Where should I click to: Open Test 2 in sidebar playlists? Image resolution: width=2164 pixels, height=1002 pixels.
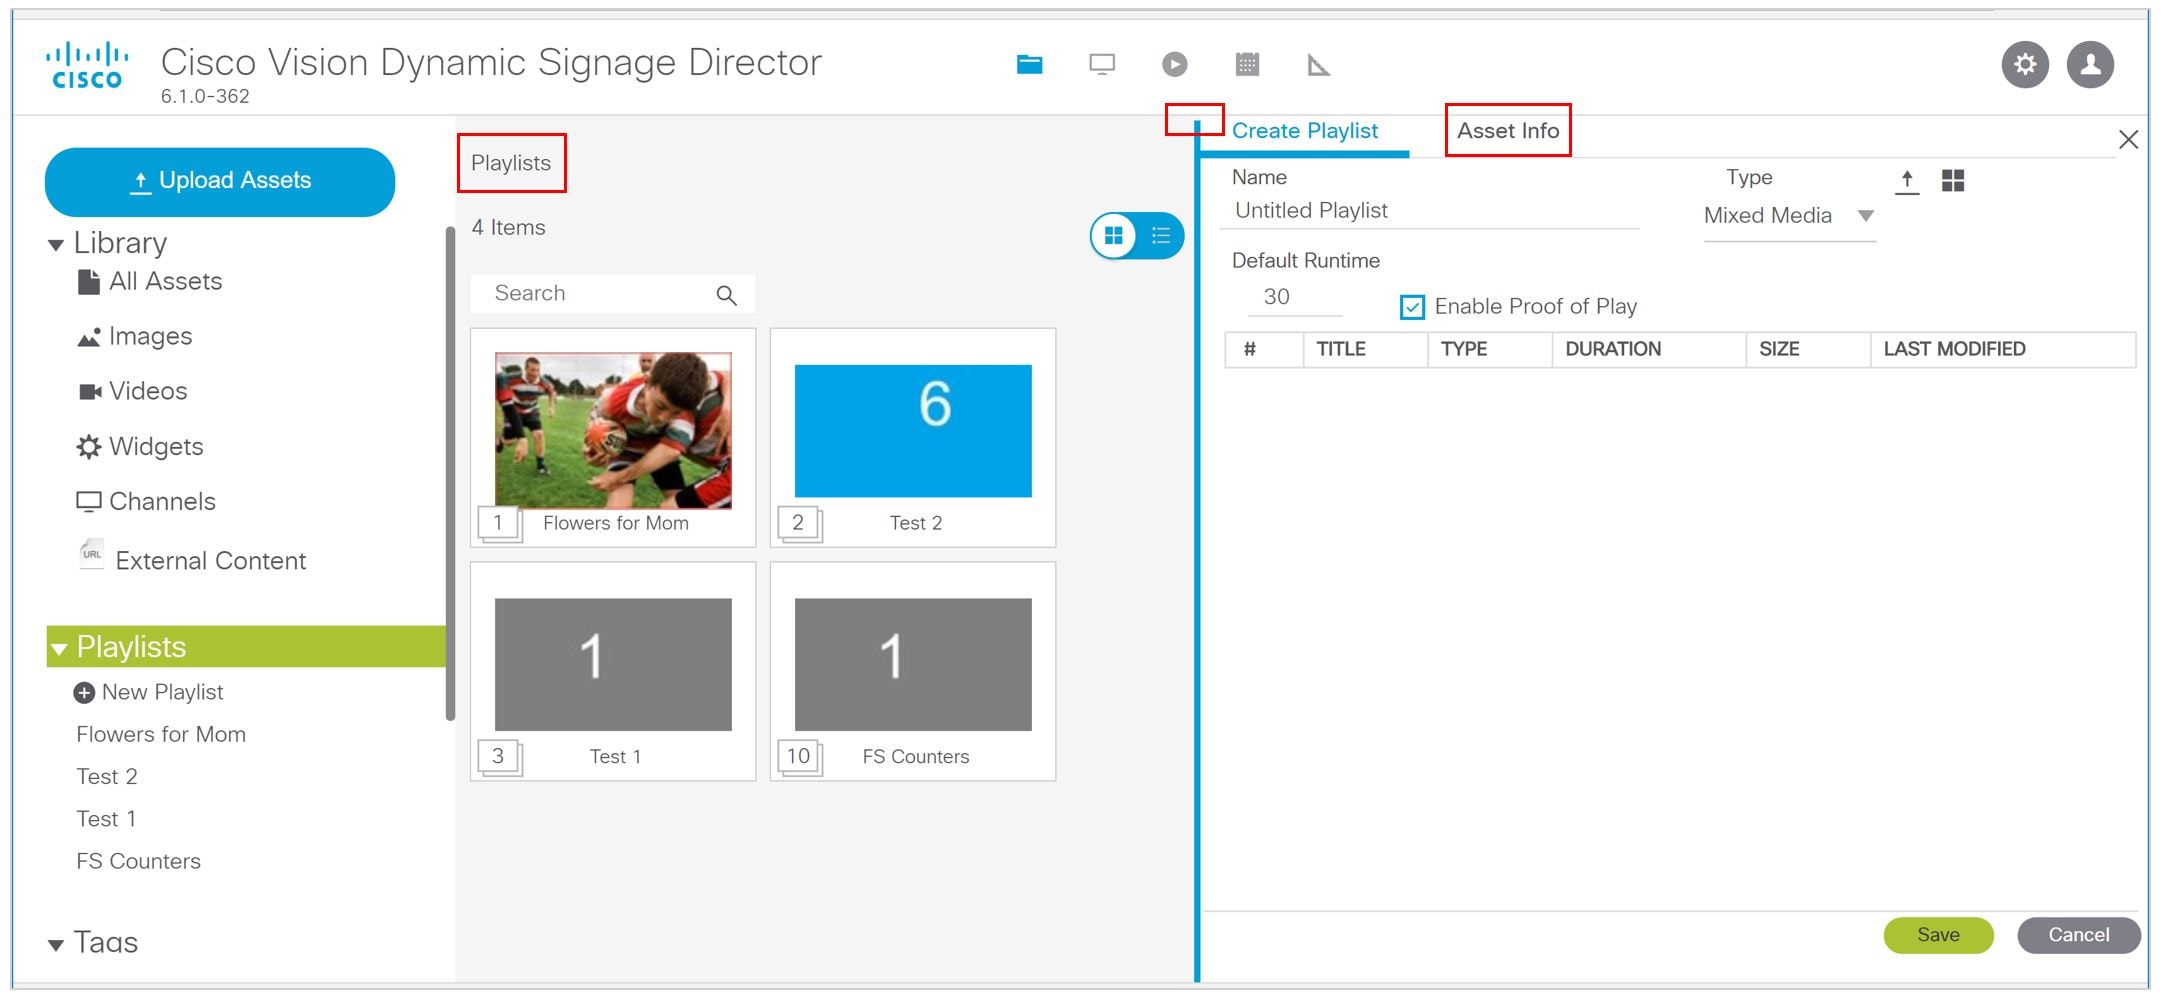[107, 777]
